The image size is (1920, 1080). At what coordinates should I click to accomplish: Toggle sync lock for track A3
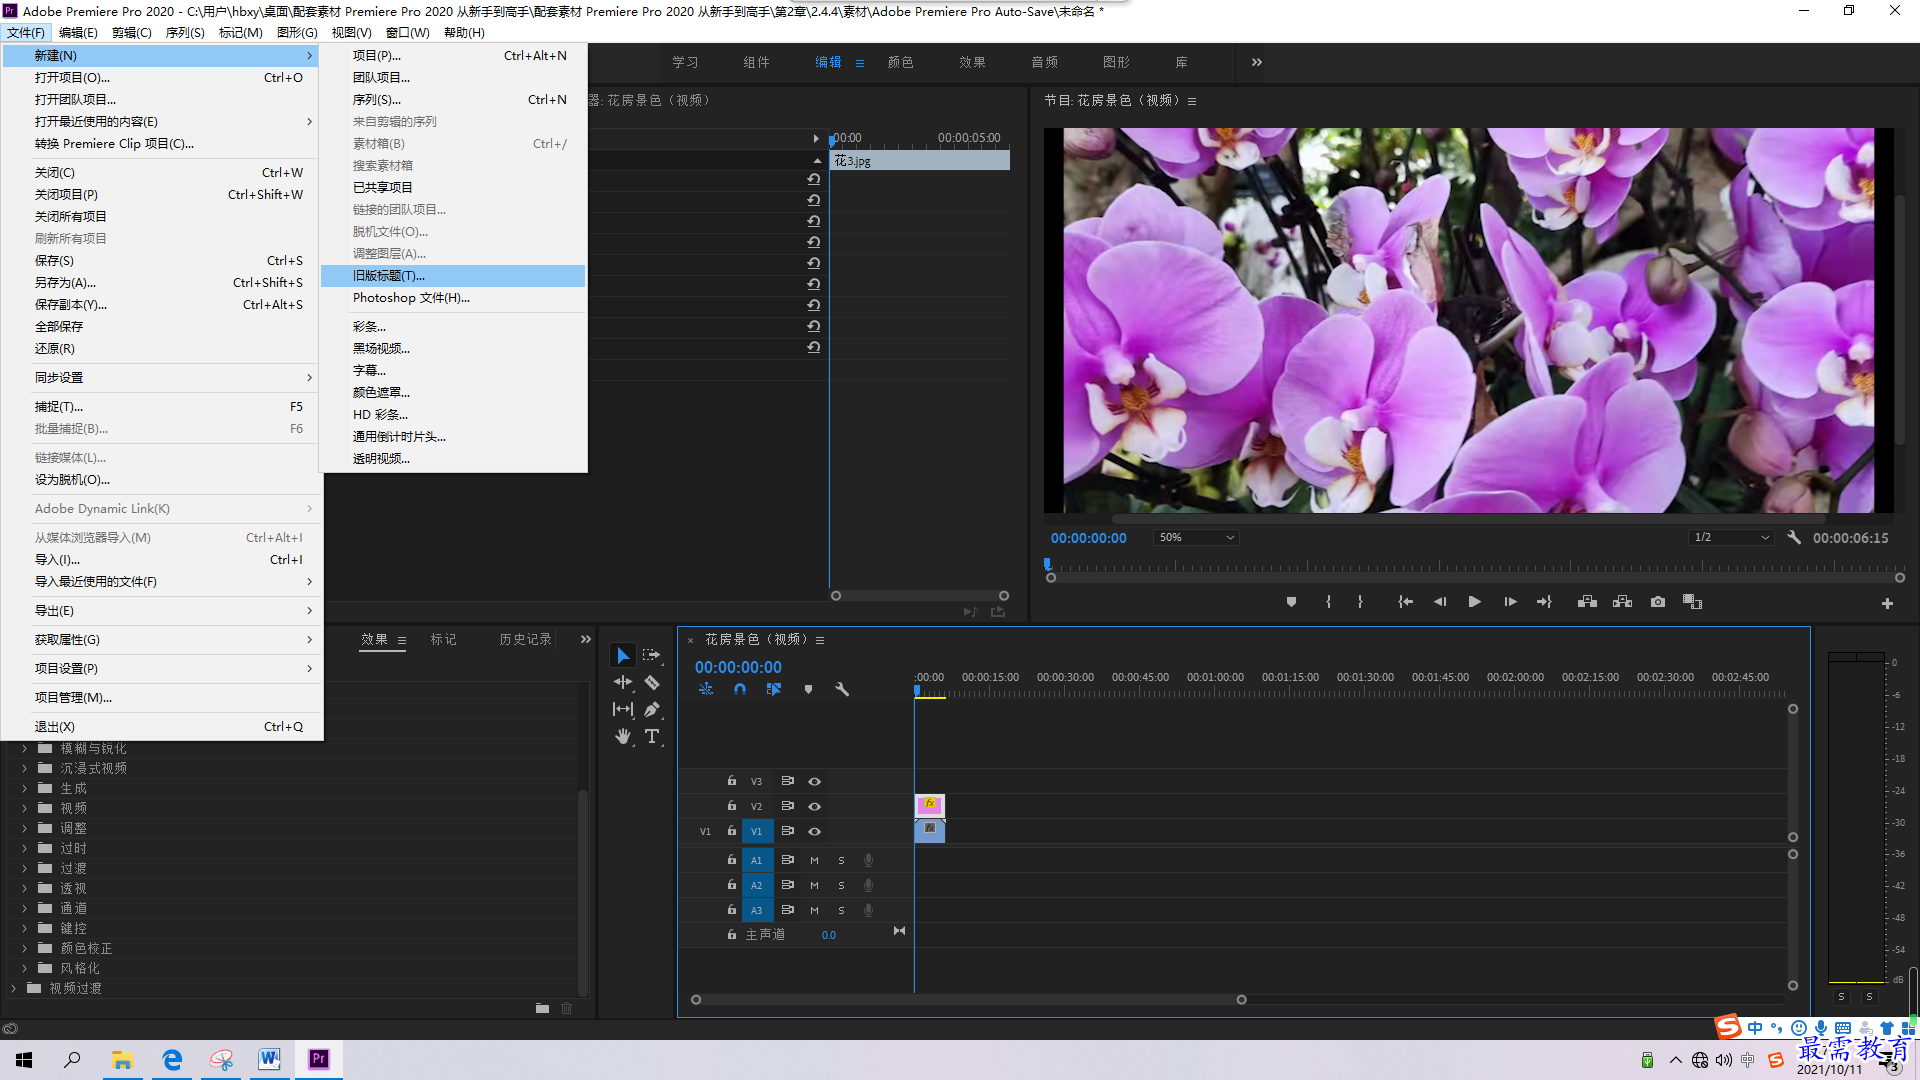coord(787,910)
